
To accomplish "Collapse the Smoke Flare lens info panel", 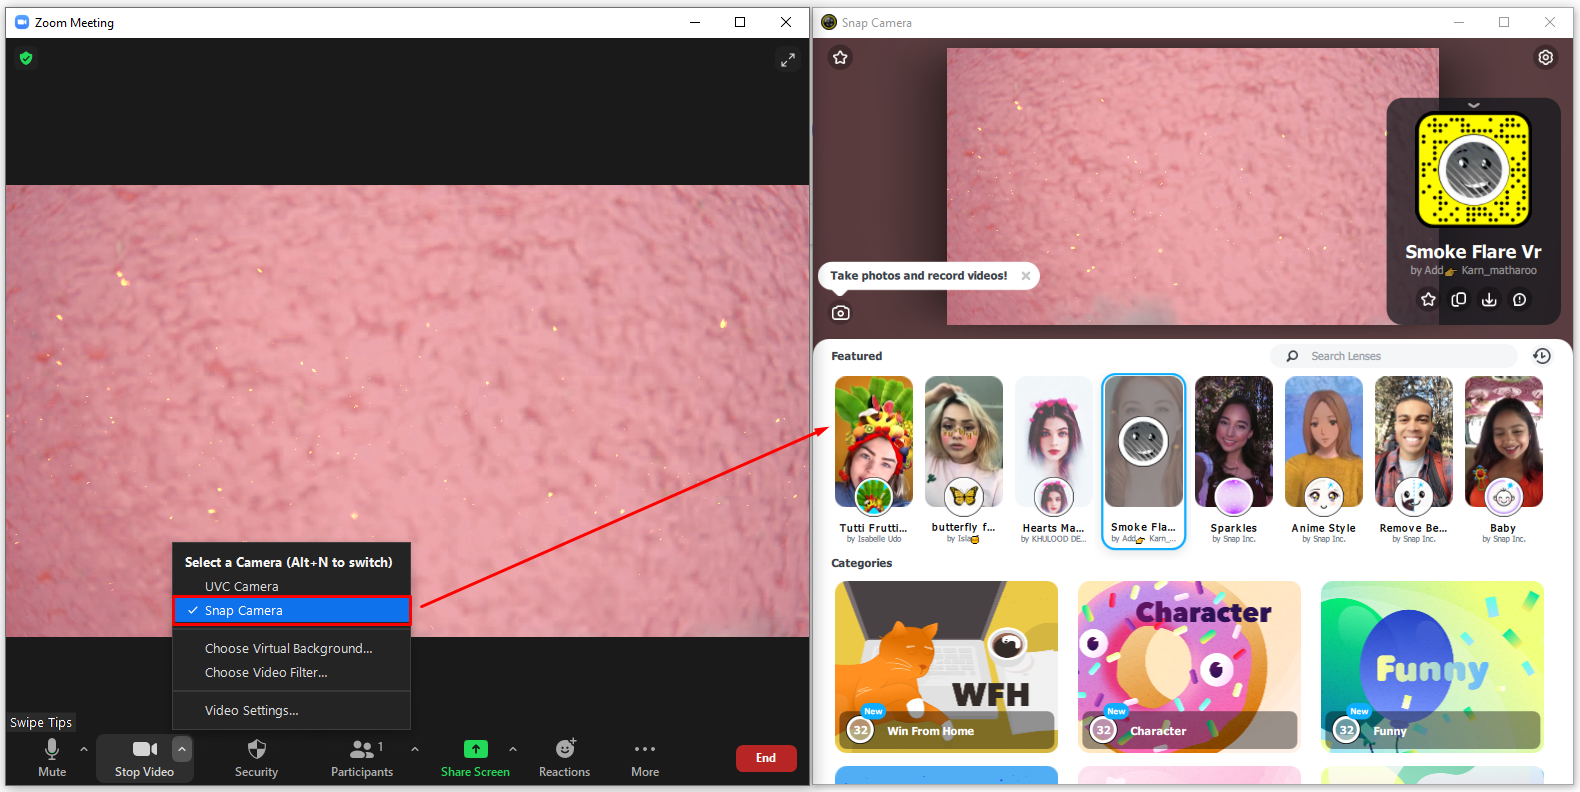I will coord(1473,105).
